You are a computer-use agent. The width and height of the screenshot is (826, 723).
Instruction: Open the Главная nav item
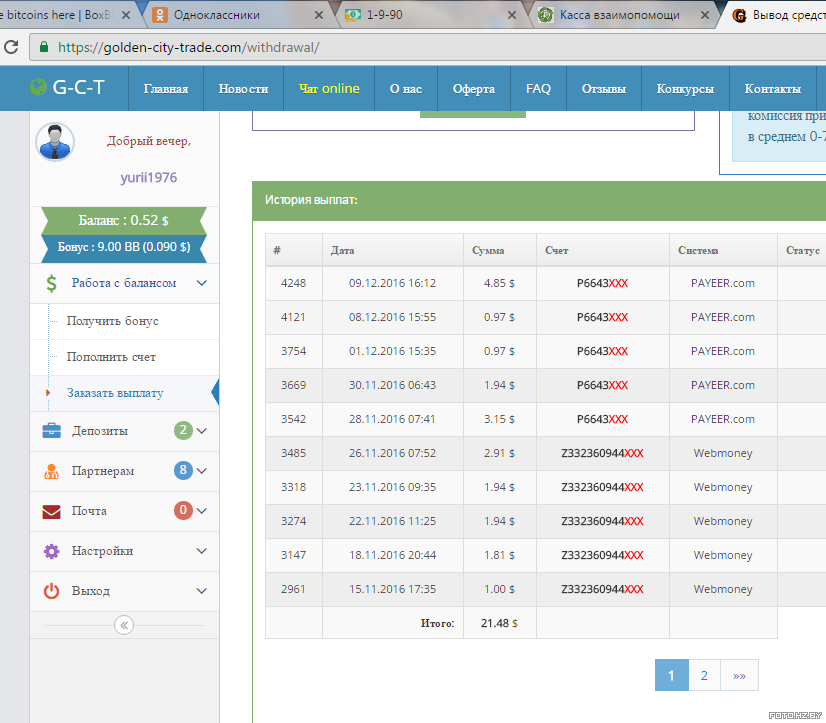click(166, 89)
